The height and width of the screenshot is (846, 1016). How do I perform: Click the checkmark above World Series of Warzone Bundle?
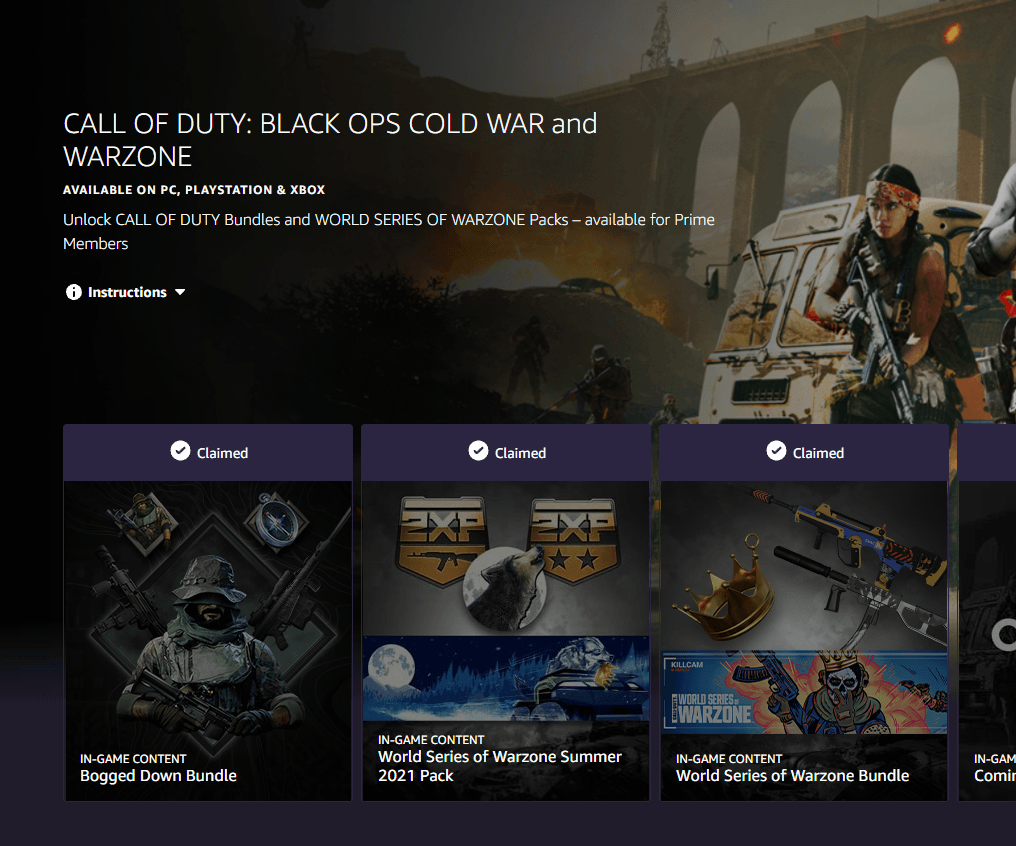coord(776,450)
